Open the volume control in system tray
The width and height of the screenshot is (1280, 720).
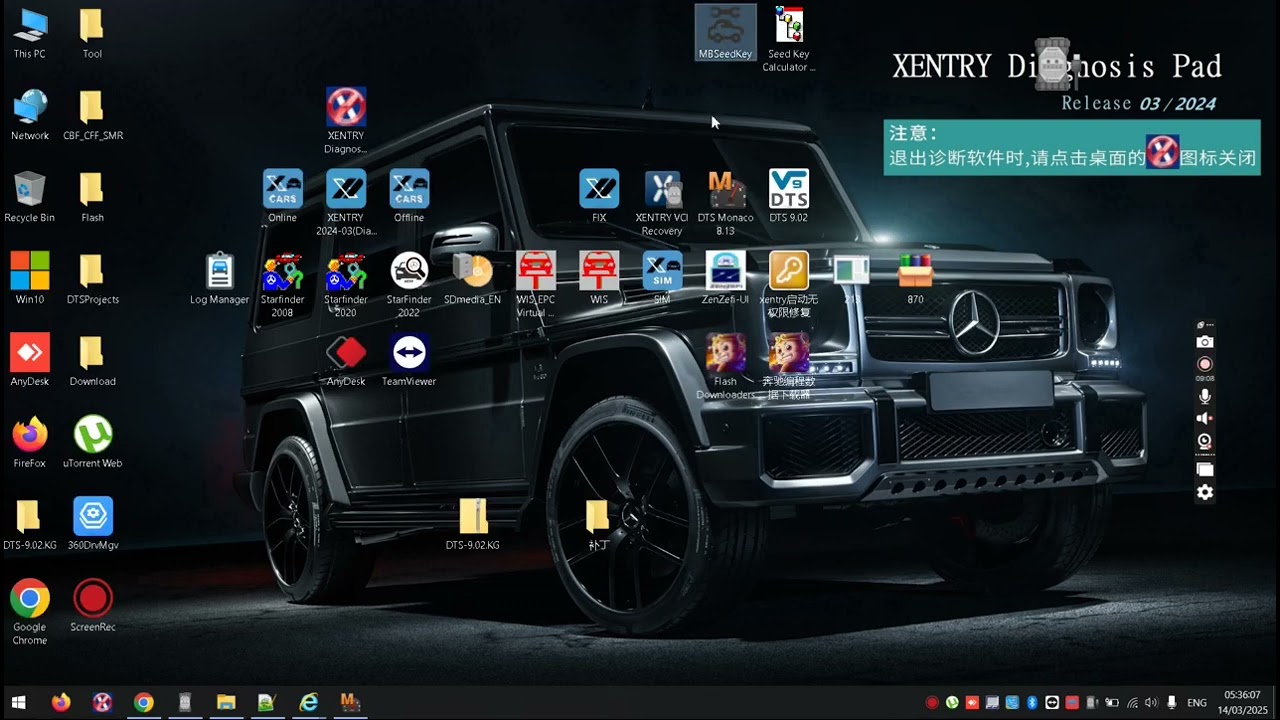1151,703
